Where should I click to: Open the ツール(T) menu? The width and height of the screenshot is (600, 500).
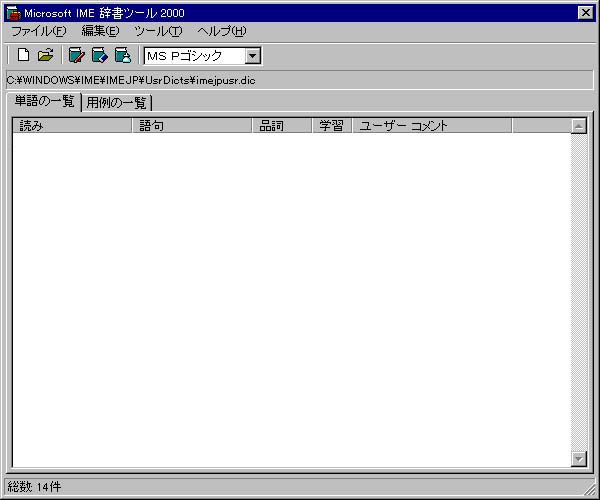coord(158,31)
